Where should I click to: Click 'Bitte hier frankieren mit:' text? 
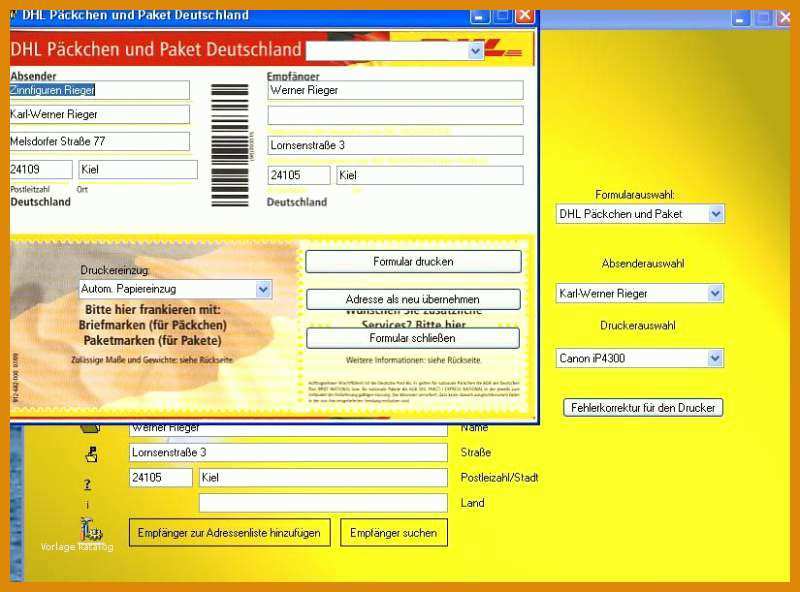[153, 310]
